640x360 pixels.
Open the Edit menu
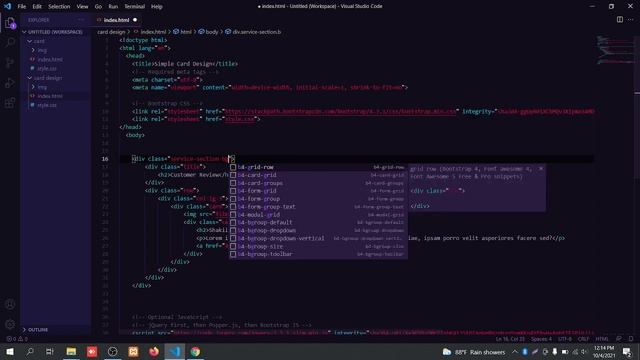tap(37, 7)
